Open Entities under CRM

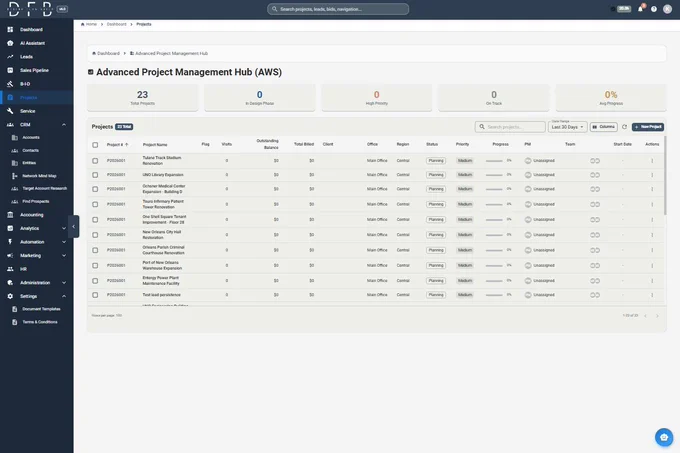point(36,163)
